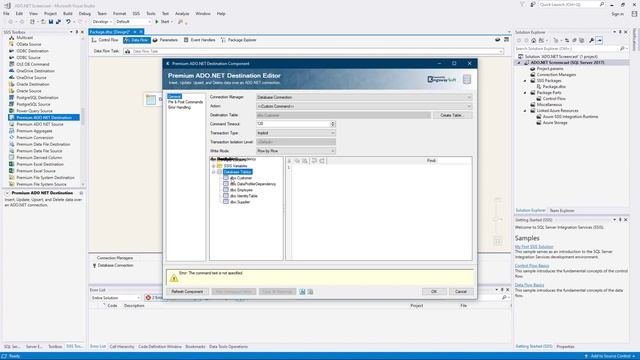Screen dimensions: 640x360
Task: Select PostgreSQL Destination toolbox item
Action: pyautogui.click(x=37, y=98)
